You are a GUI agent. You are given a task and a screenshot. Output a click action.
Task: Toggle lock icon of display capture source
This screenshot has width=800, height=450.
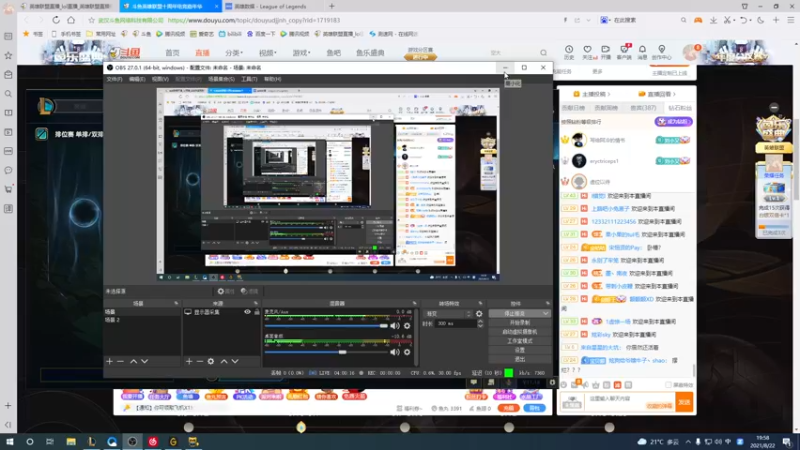[x=257, y=312]
